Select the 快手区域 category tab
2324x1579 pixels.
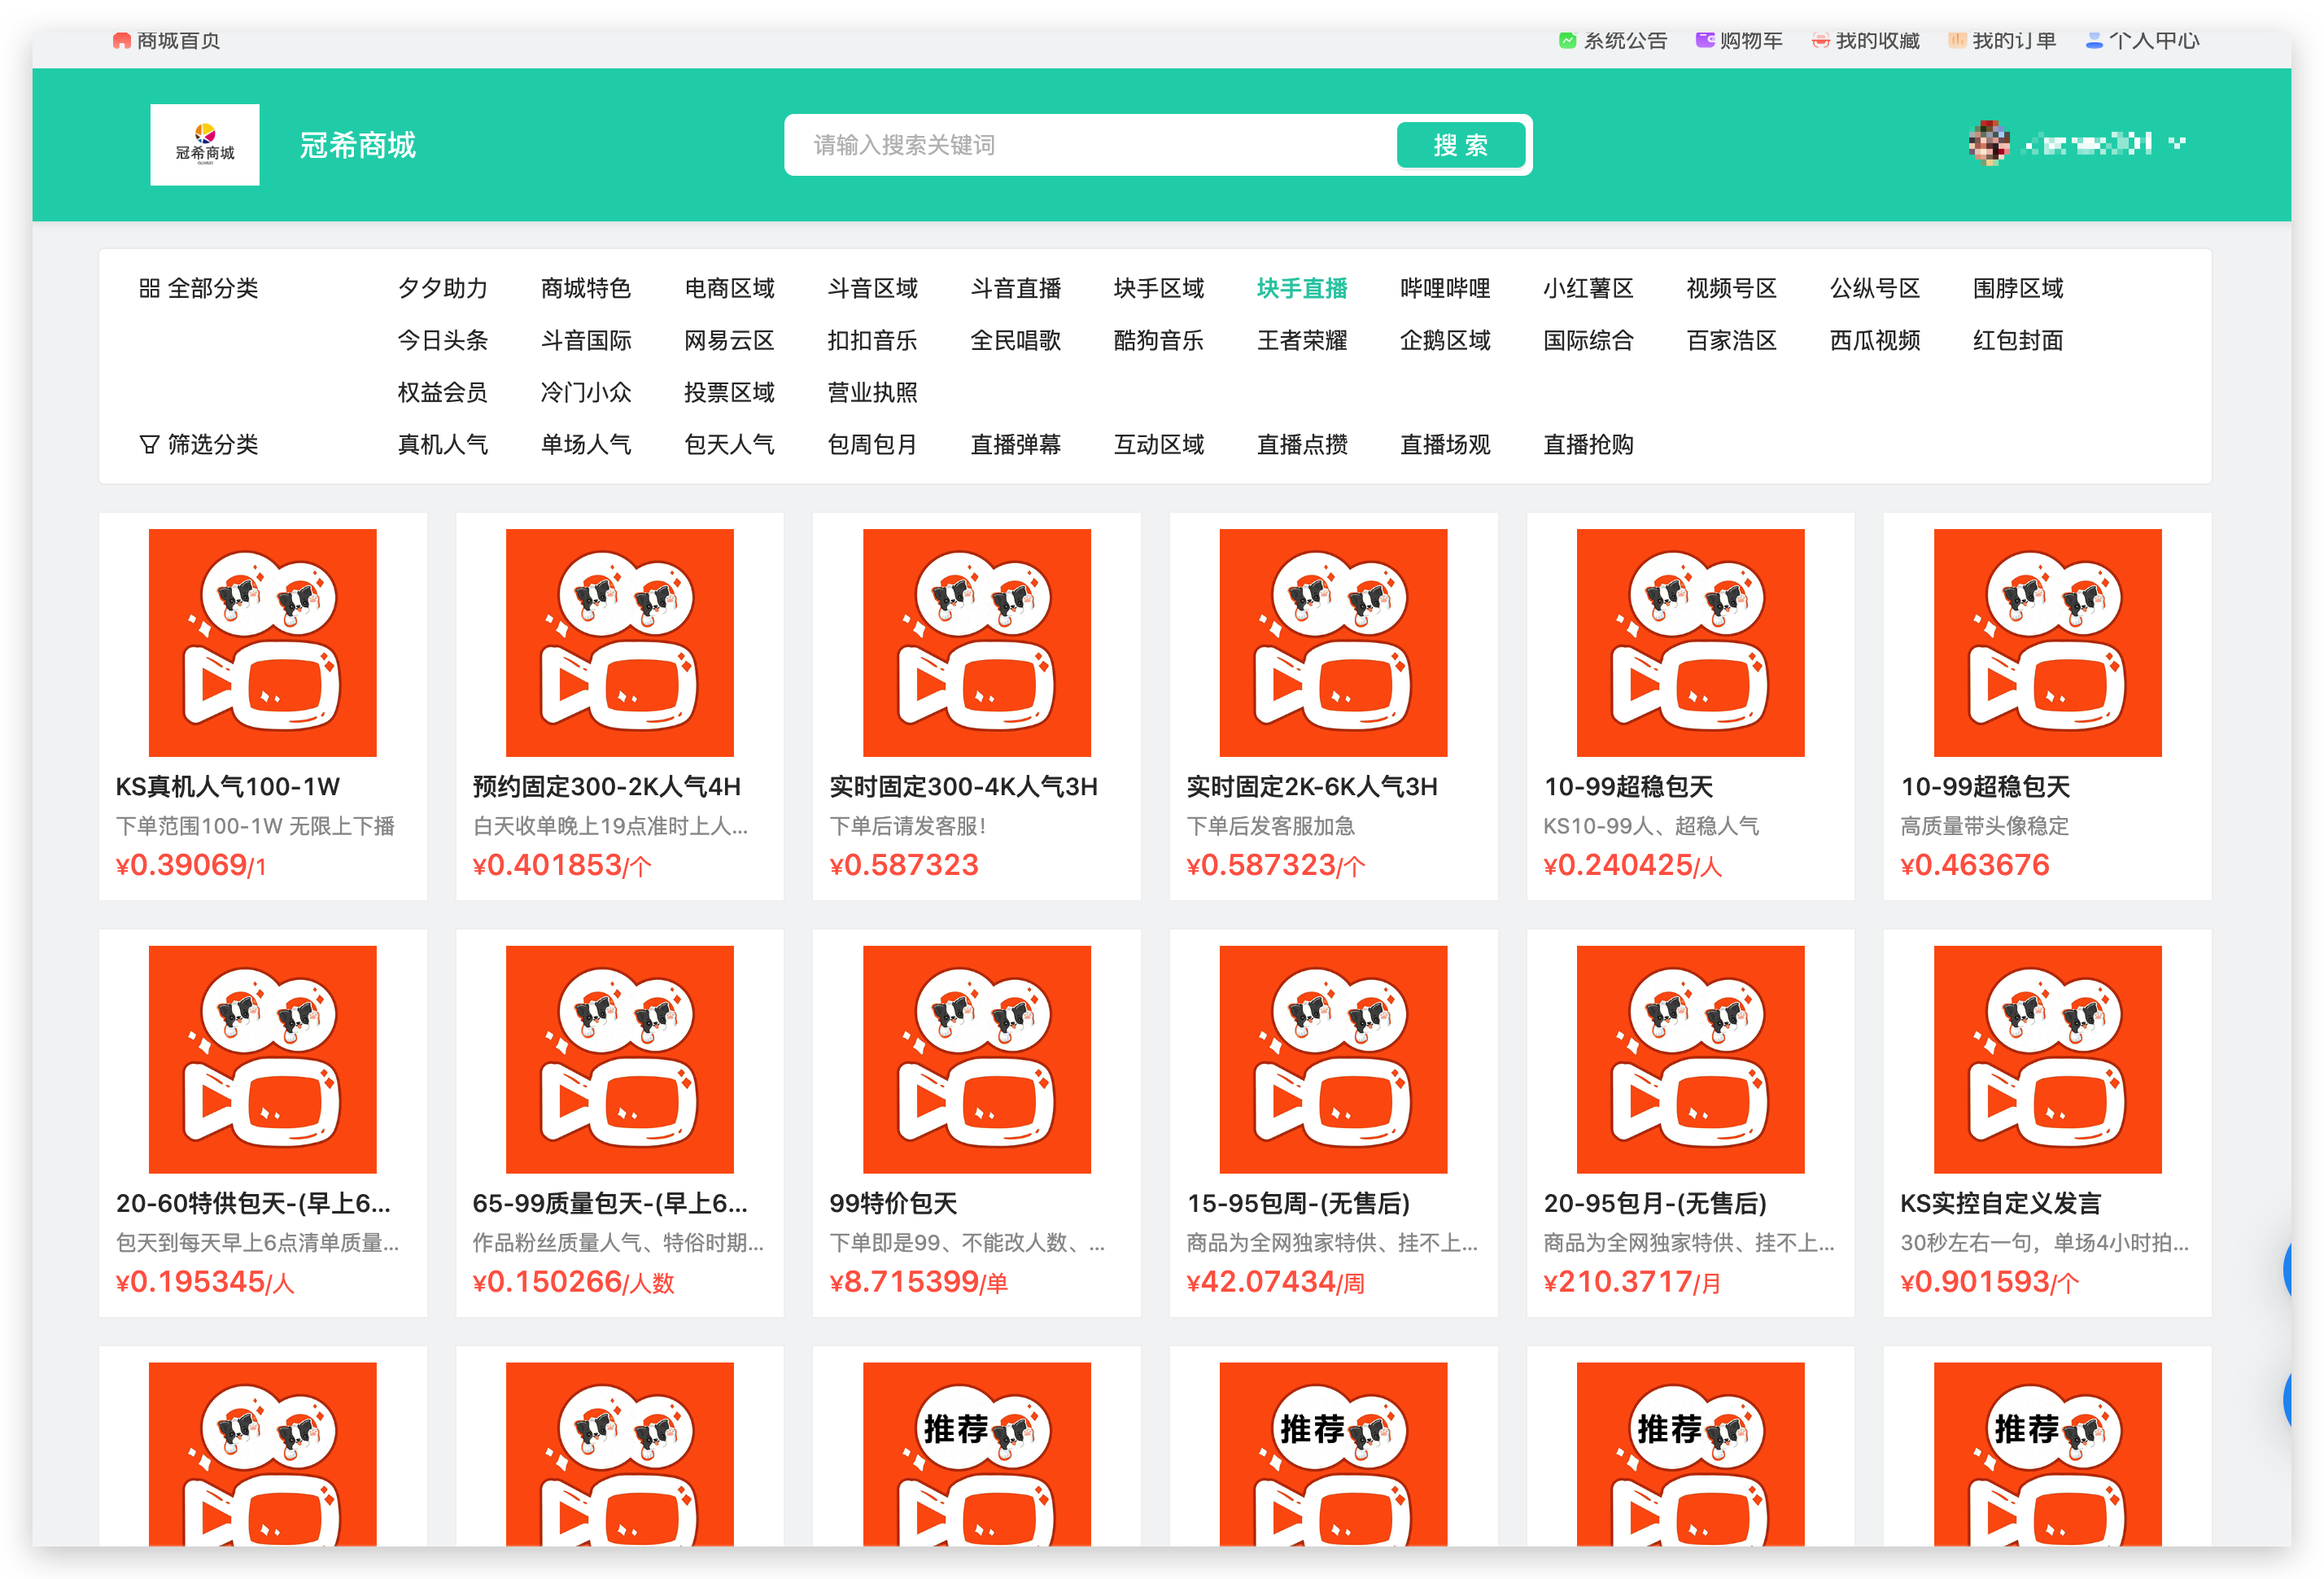1158,289
